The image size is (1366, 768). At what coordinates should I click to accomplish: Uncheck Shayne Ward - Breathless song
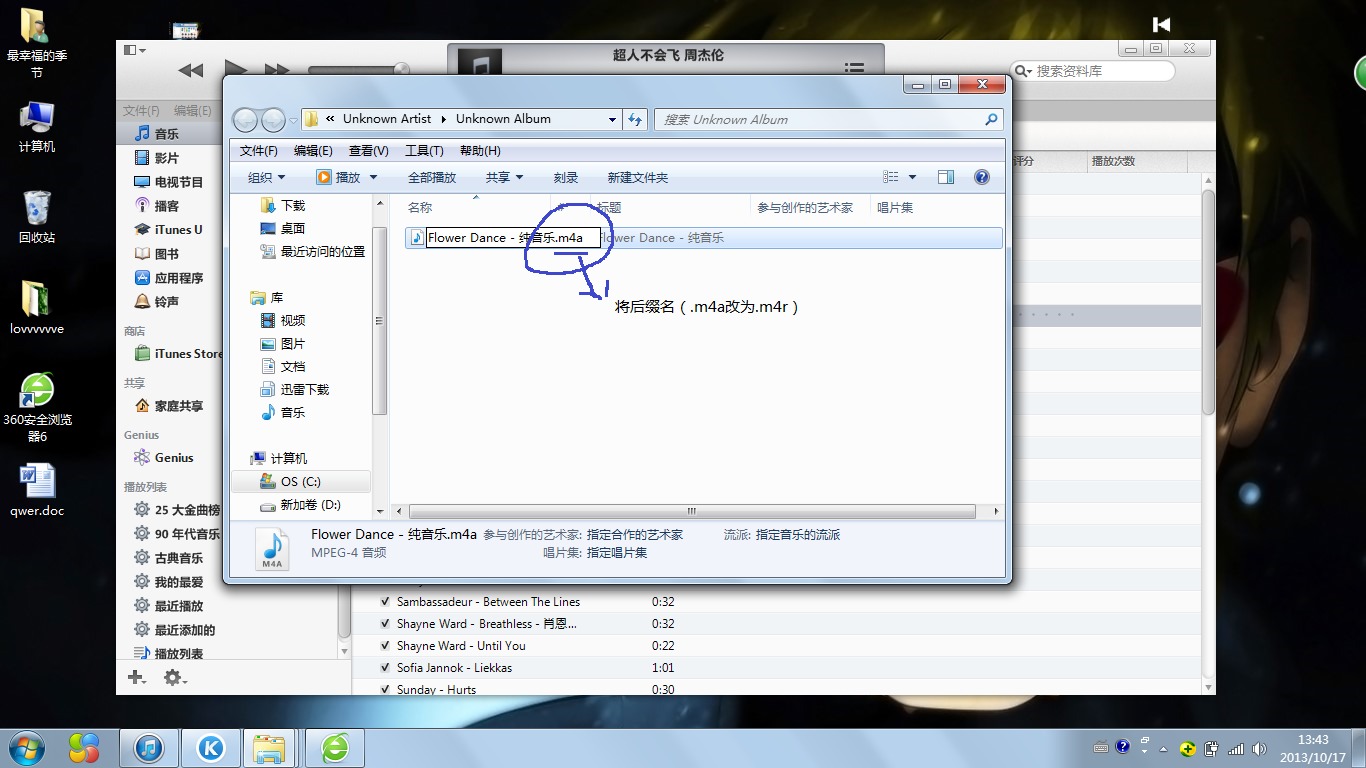pyautogui.click(x=385, y=624)
